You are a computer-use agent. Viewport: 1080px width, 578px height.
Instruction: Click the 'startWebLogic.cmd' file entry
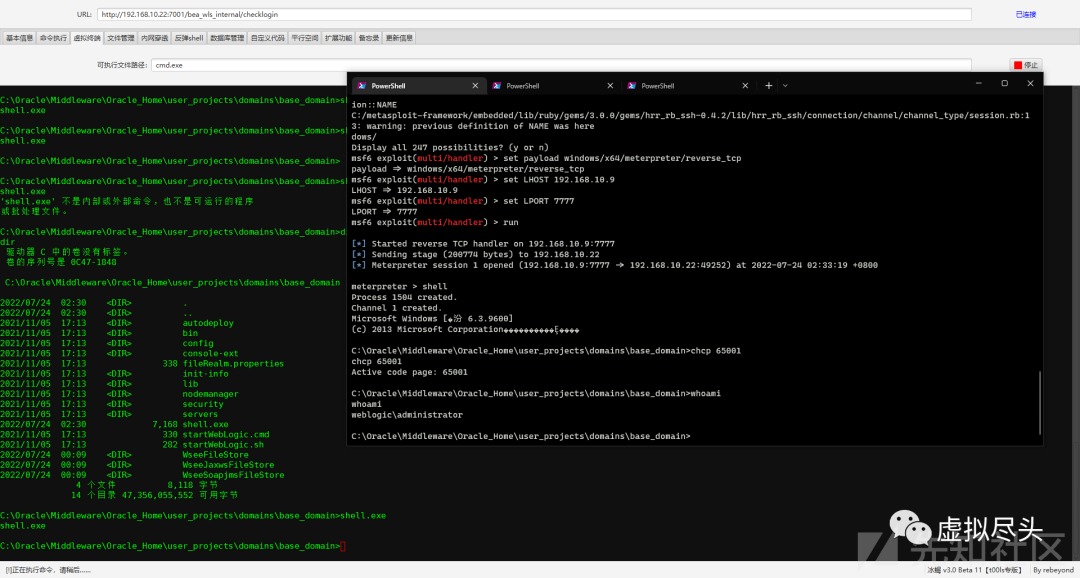coord(226,435)
